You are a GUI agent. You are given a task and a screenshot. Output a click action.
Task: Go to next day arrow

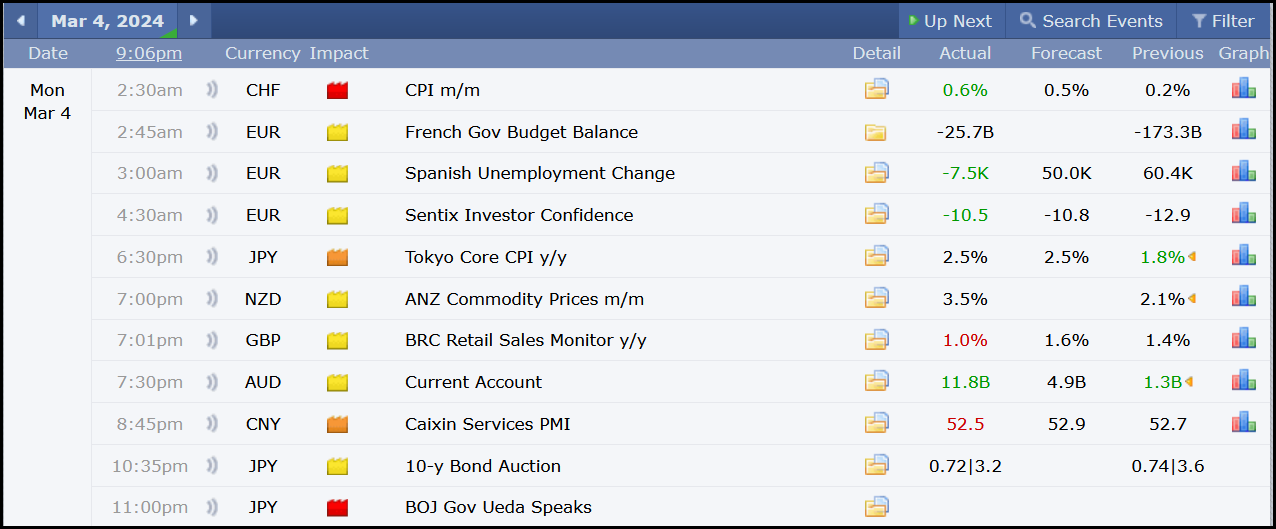194,21
